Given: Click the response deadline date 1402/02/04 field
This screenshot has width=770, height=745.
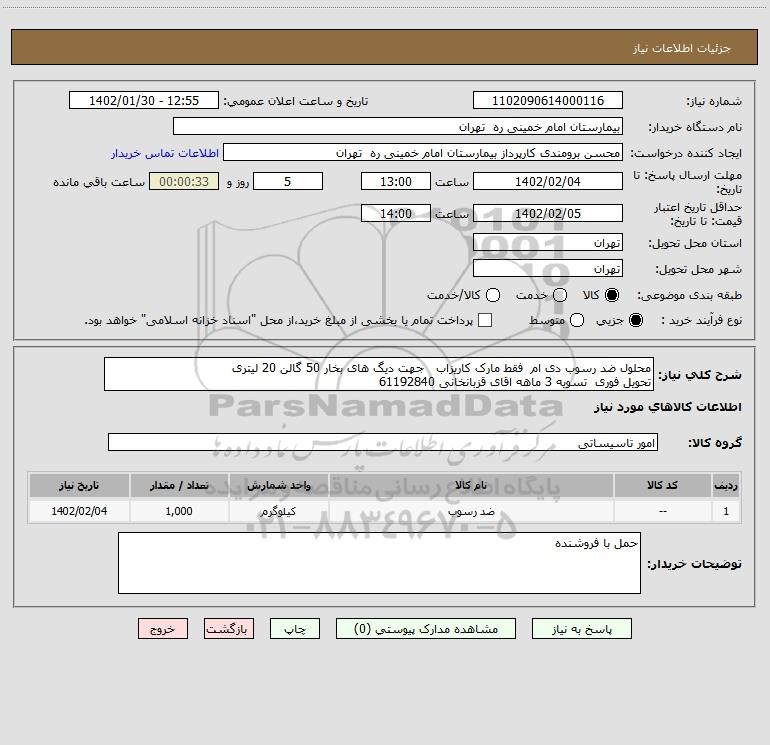Looking at the screenshot, I should click(548, 181).
